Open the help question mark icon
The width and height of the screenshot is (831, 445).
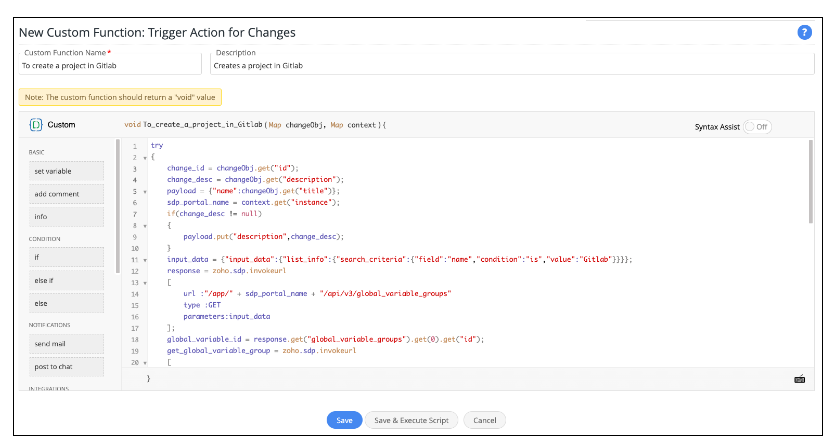(804, 33)
